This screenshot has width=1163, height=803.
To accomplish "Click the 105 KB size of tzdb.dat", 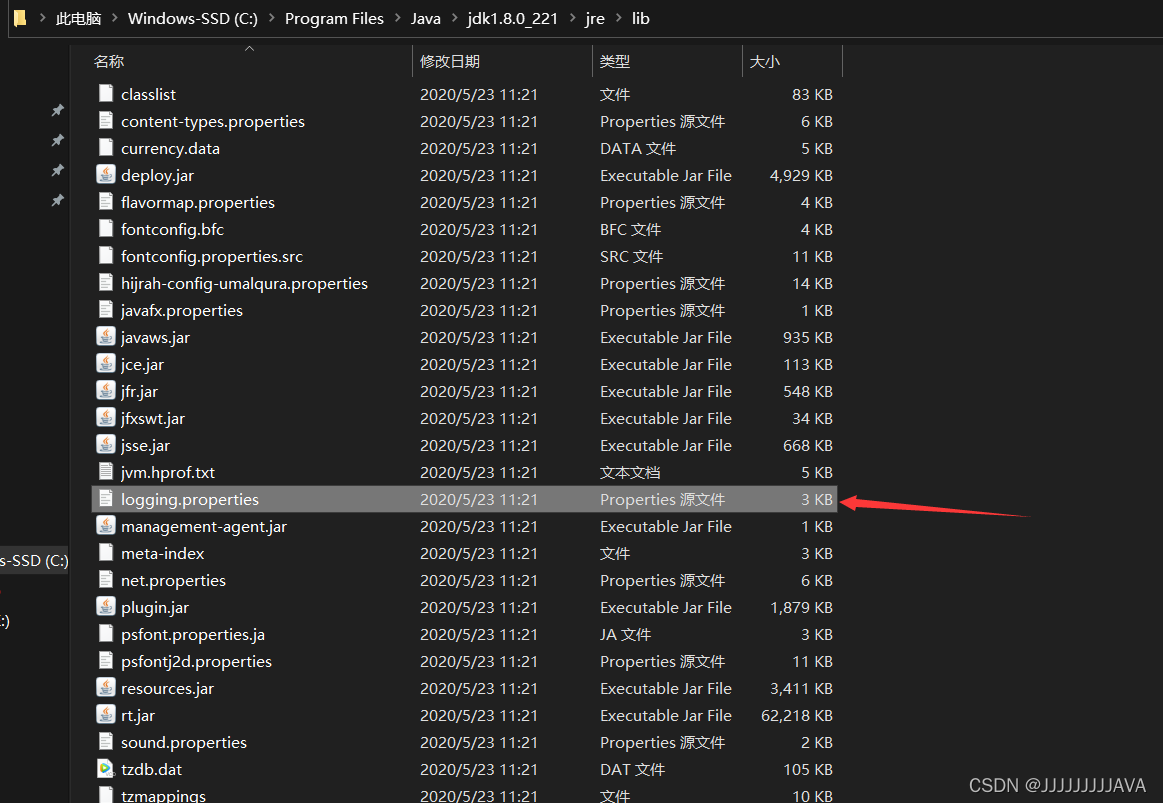I will tap(808, 770).
